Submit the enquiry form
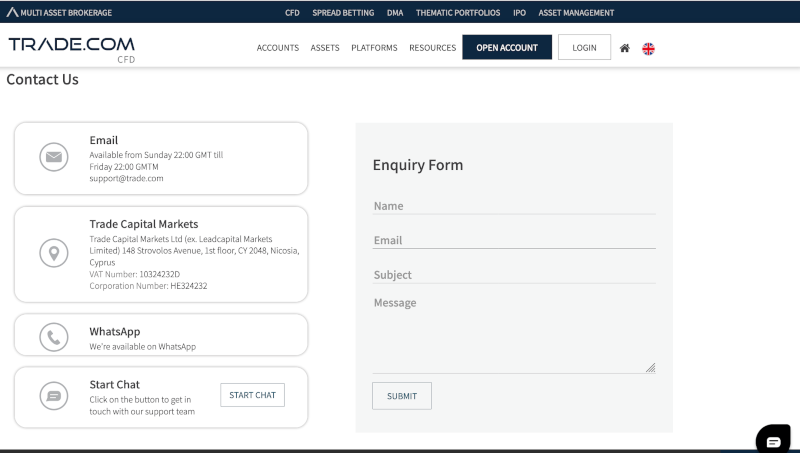Screen dimensions: 800x453 pyautogui.click(x=402, y=396)
